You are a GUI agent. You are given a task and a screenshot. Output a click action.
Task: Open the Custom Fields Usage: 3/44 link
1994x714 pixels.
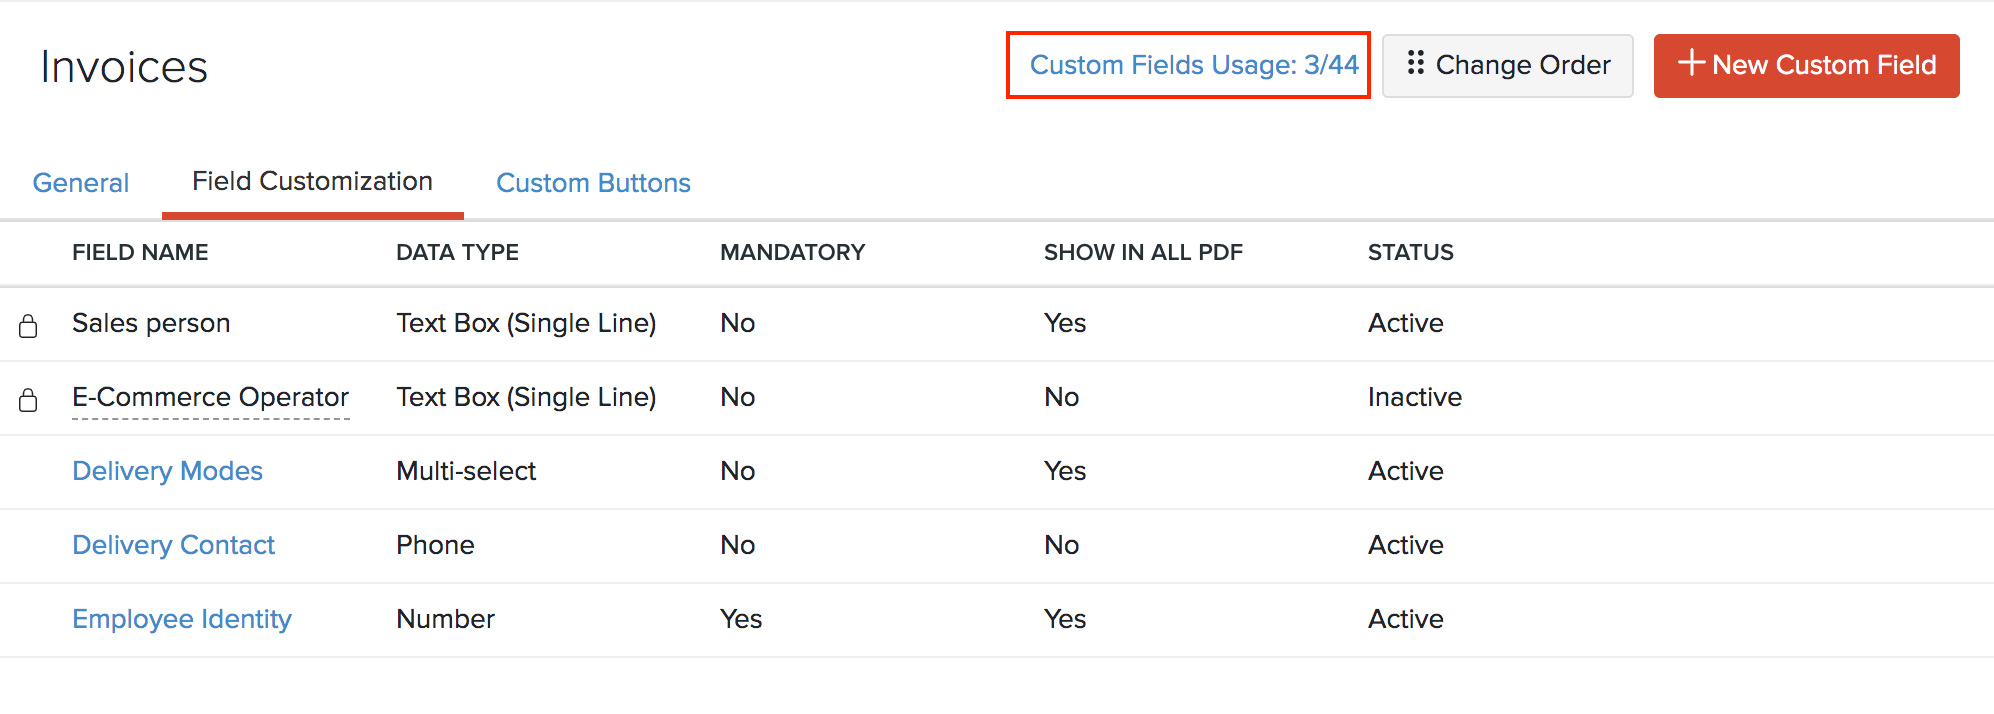coord(1193,65)
